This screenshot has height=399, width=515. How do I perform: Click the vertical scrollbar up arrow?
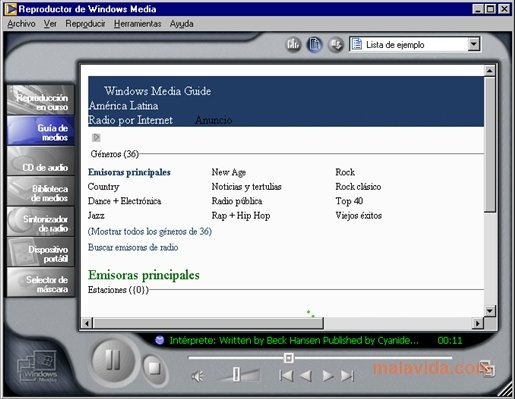(x=489, y=71)
